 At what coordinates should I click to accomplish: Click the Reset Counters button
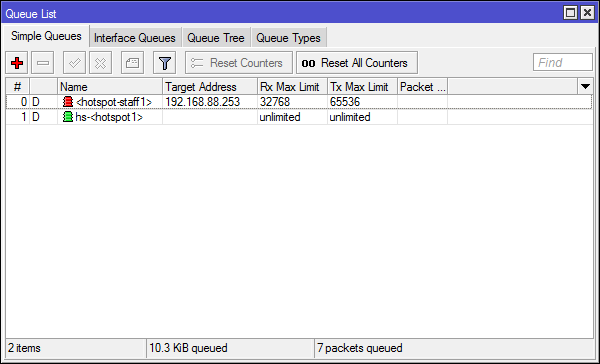click(239, 63)
